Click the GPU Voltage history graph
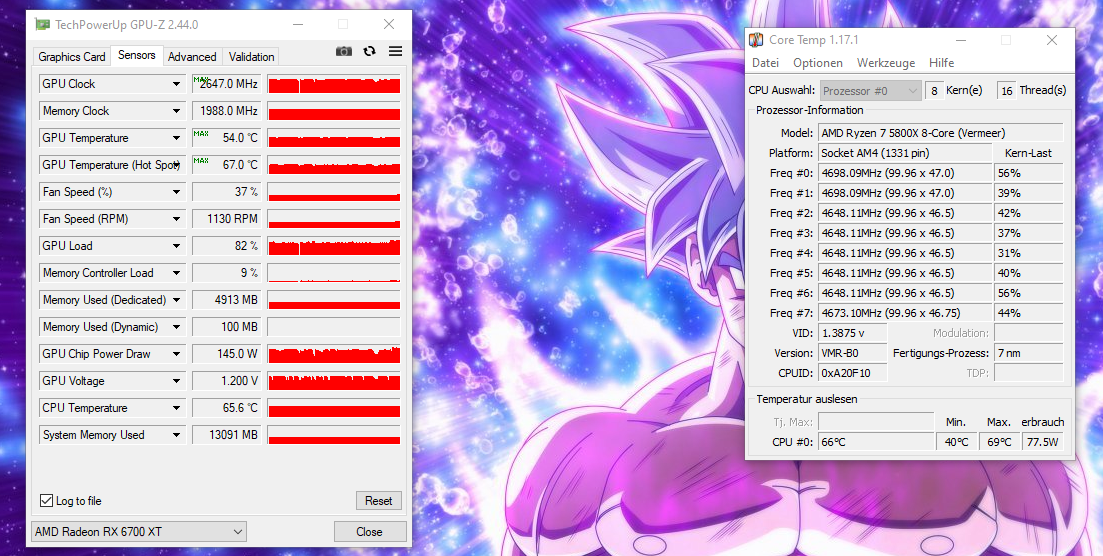1103x556 pixels. click(333, 381)
